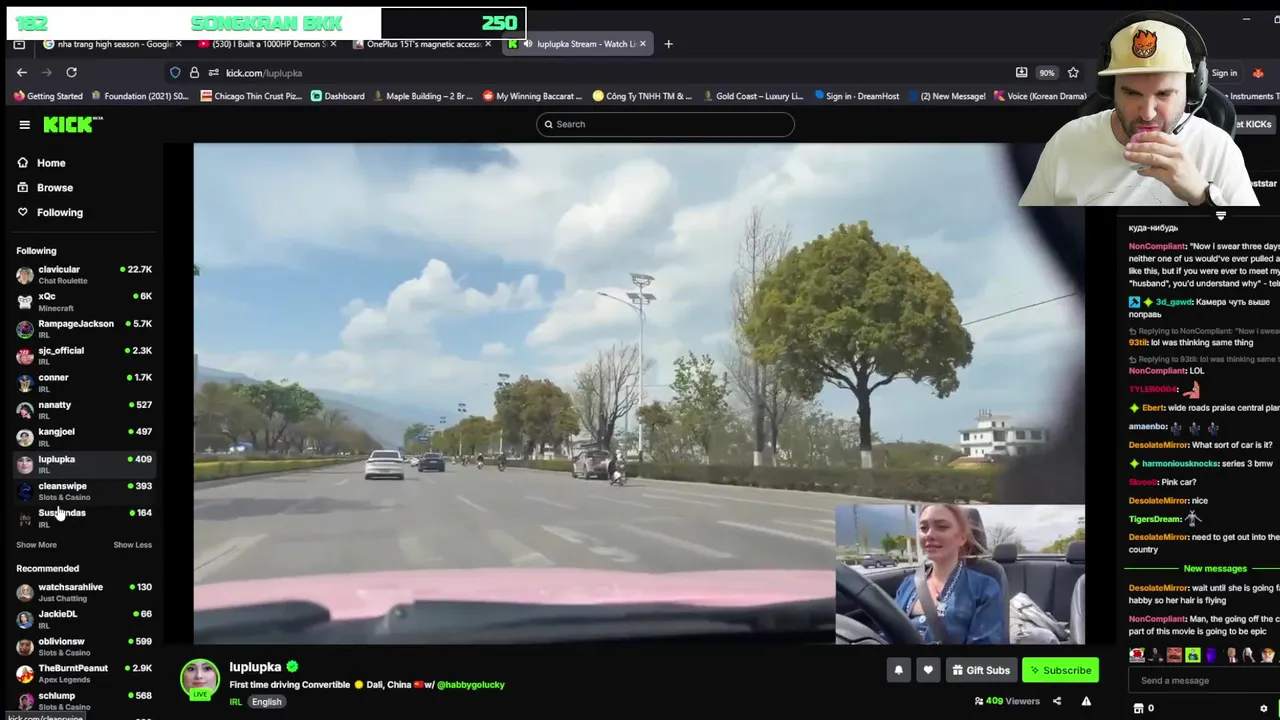Click the browser Back arrow
The width and height of the screenshot is (1280, 720).
coord(22,72)
